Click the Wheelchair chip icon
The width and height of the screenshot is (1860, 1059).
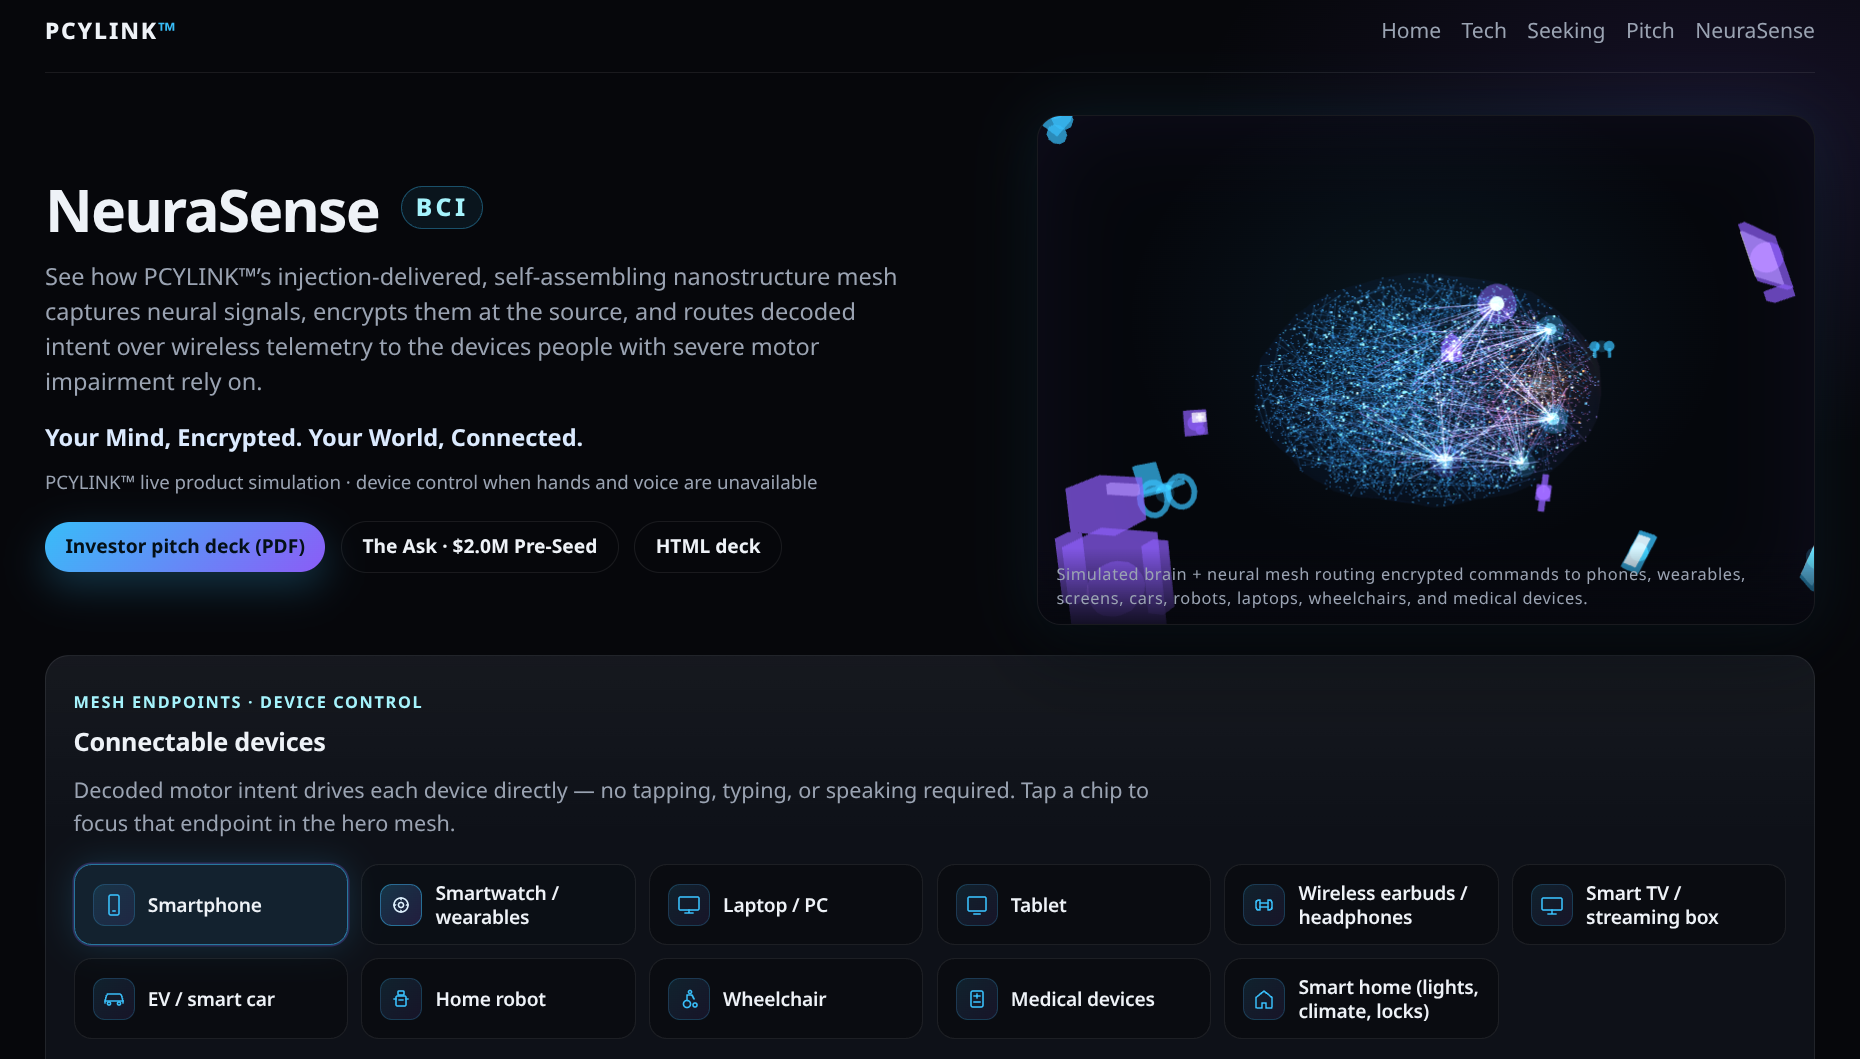coord(689,999)
